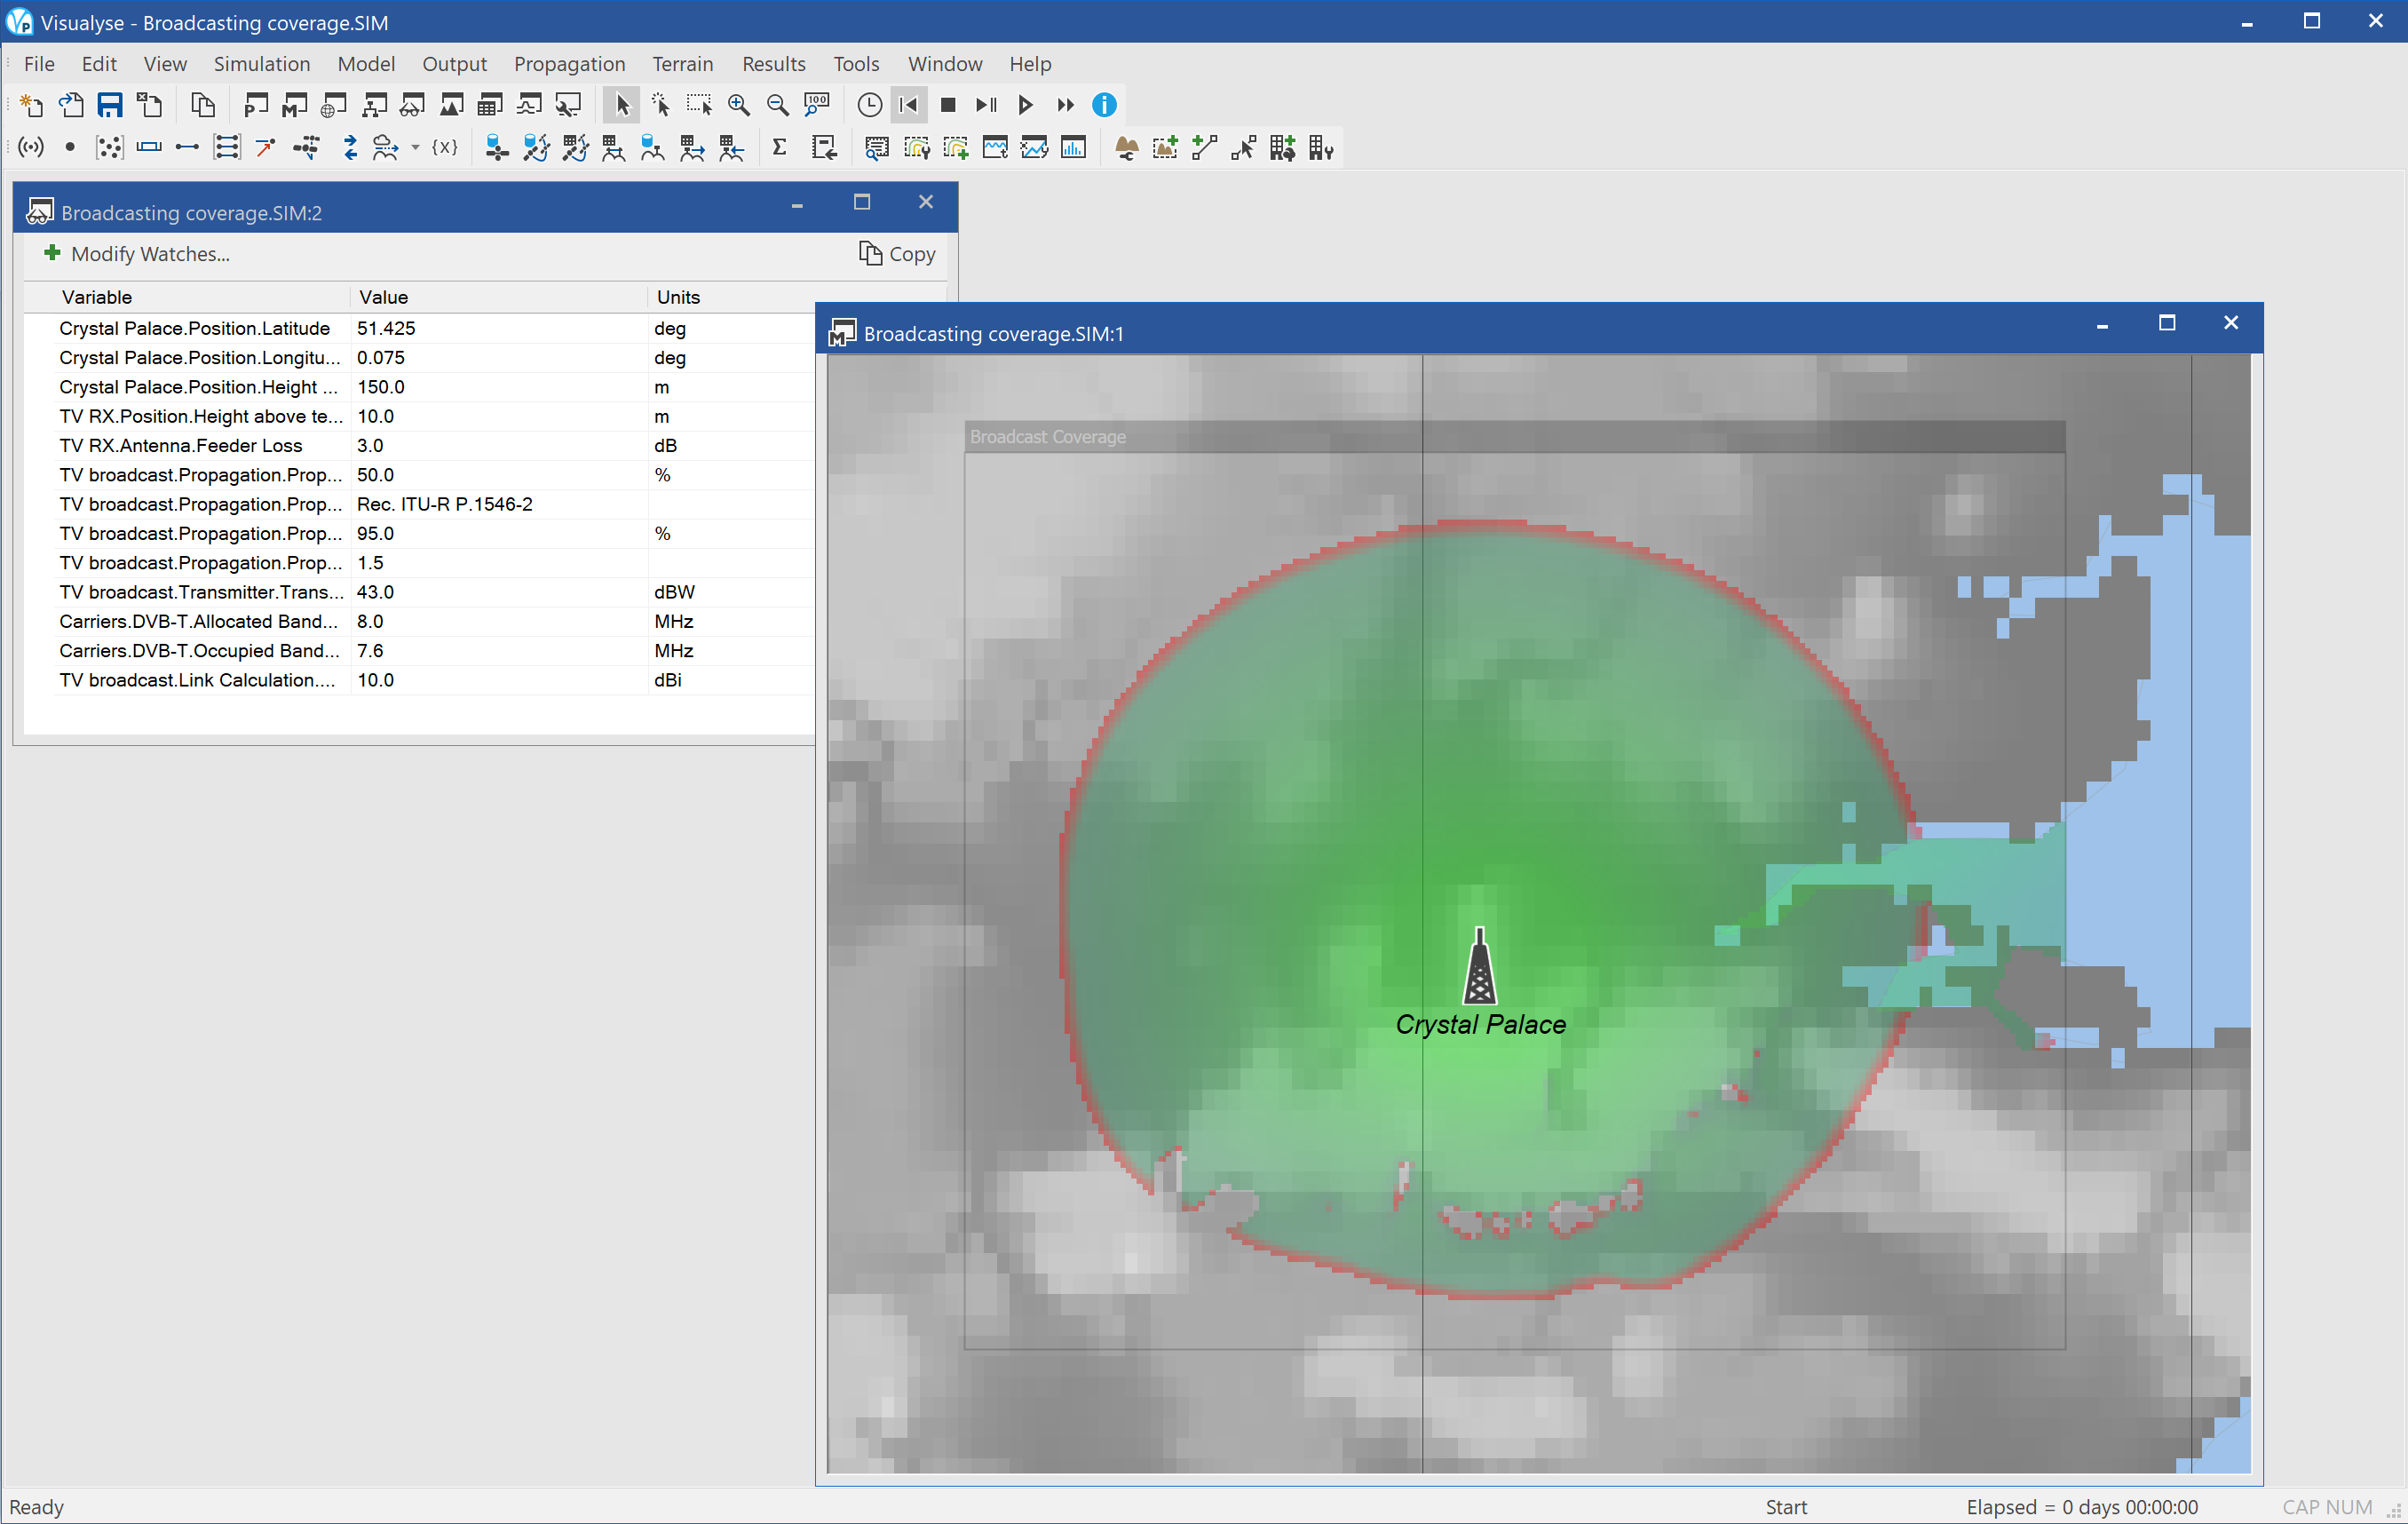Save the simulation with the floppy icon

tap(110, 105)
